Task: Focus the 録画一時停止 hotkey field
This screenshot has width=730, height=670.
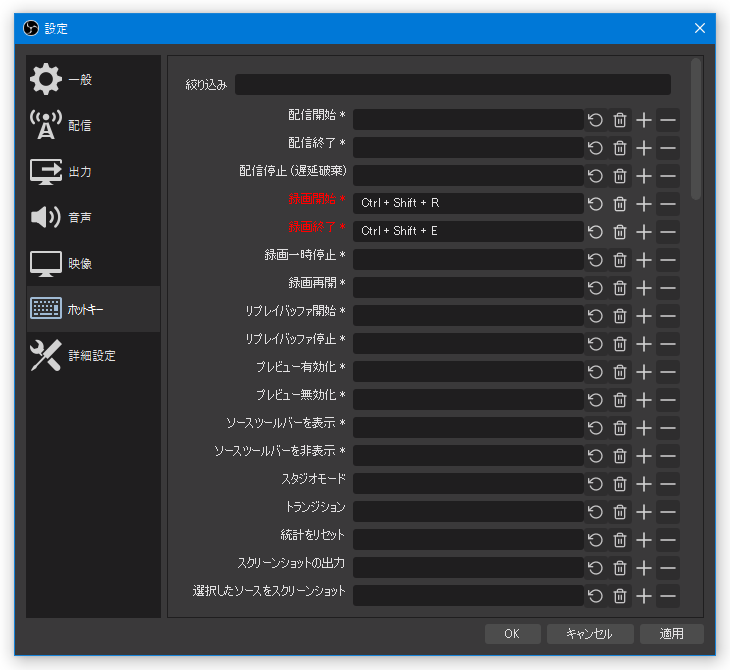Action: click(x=468, y=260)
